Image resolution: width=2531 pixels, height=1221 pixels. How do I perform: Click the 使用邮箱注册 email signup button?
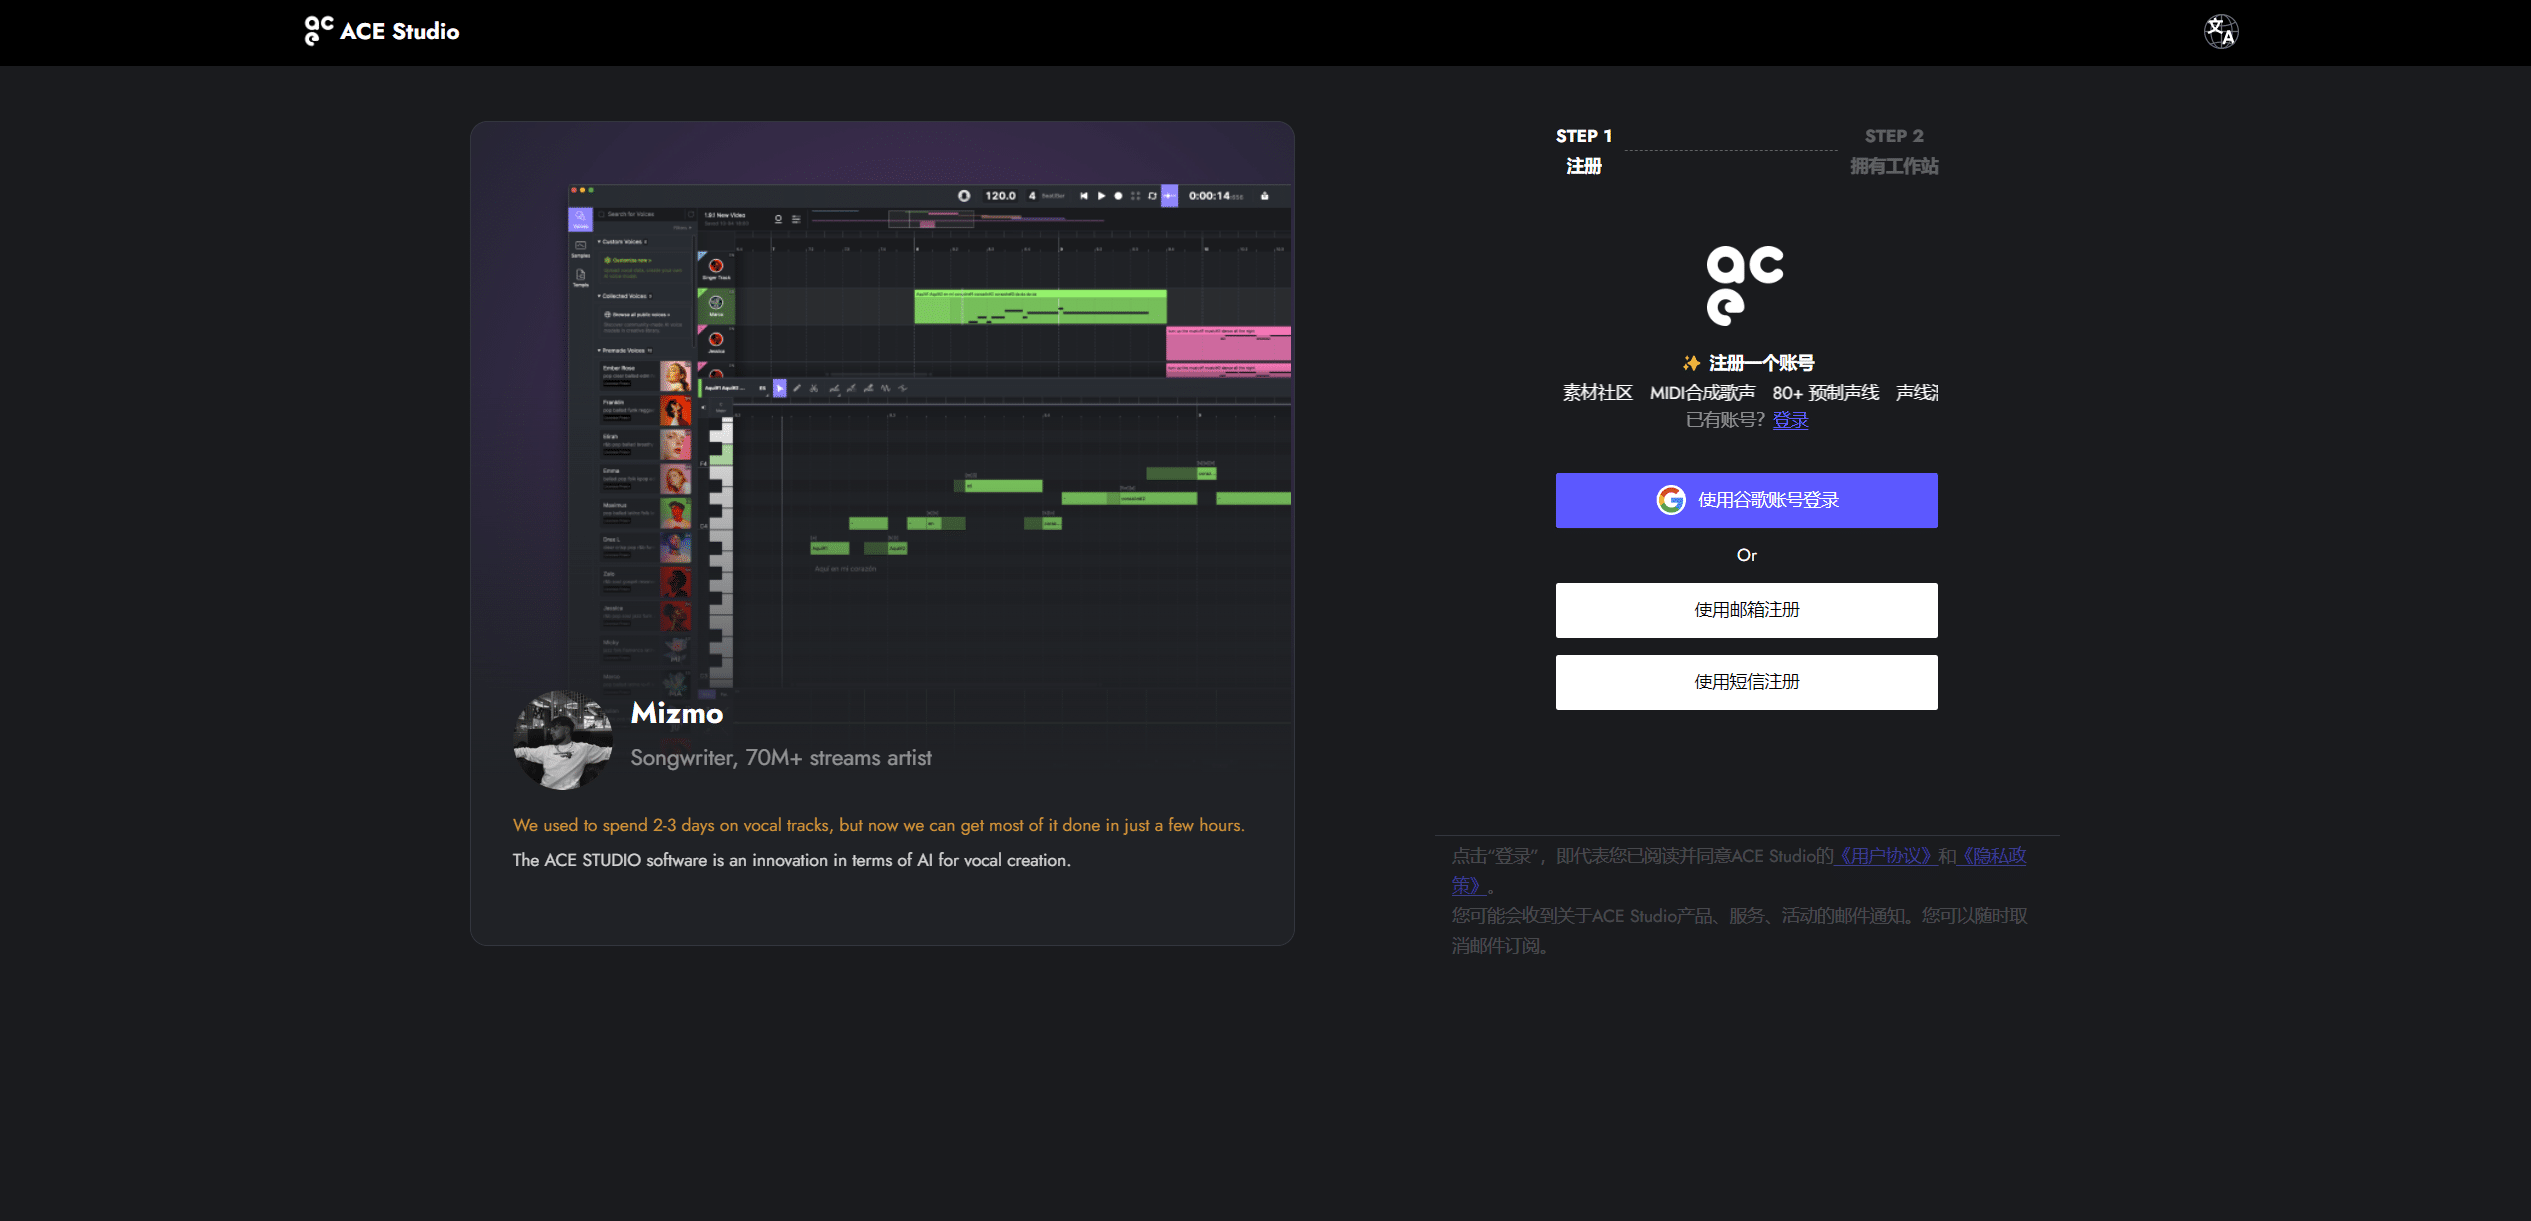pyautogui.click(x=1746, y=610)
